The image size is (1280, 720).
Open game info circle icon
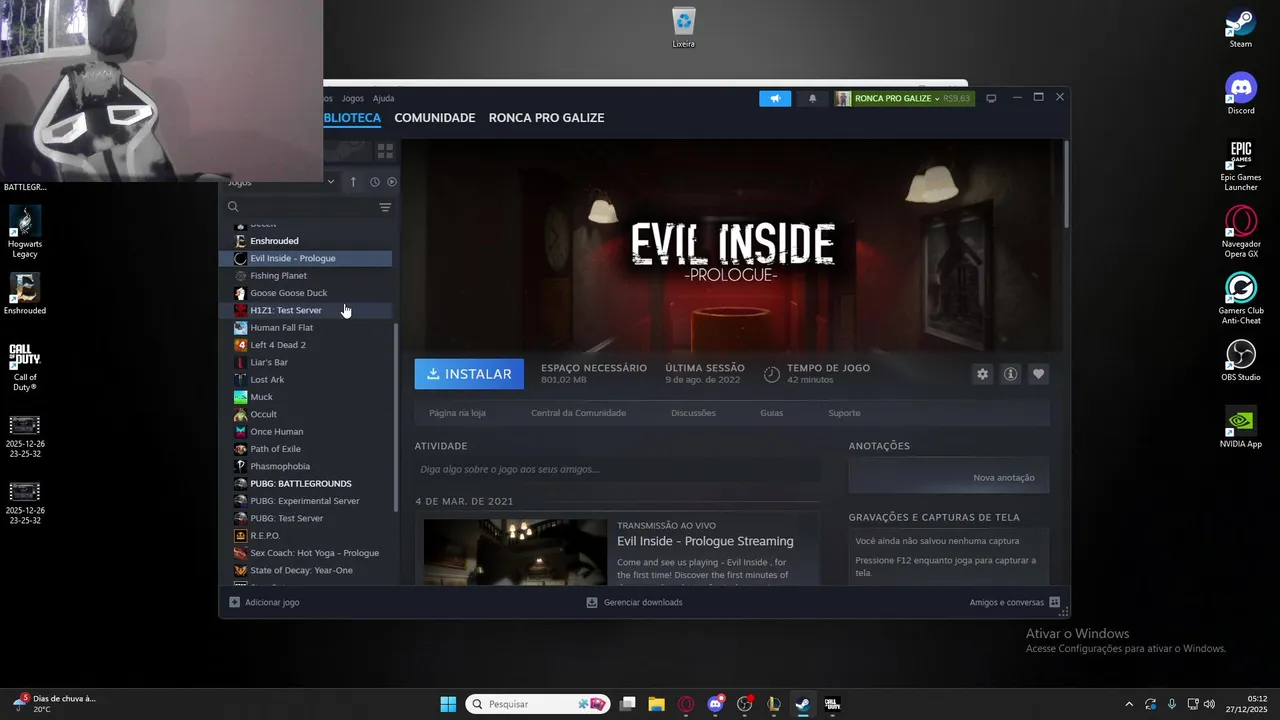pyautogui.click(x=1010, y=374)
